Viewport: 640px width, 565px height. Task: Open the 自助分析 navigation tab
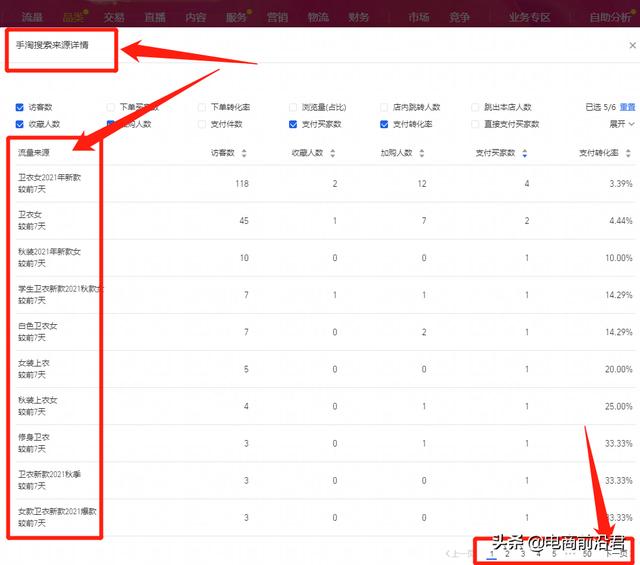point(610,17)
